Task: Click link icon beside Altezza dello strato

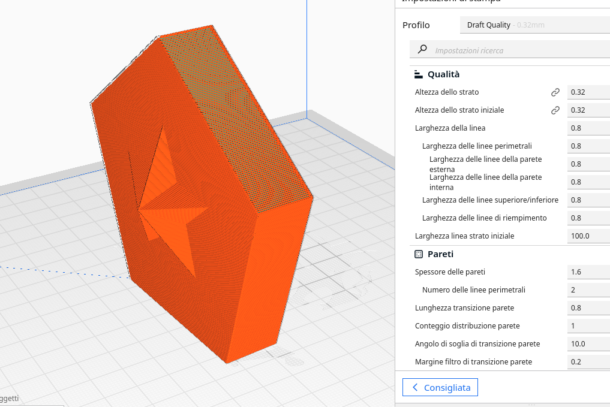Action: tap(555, 92)
